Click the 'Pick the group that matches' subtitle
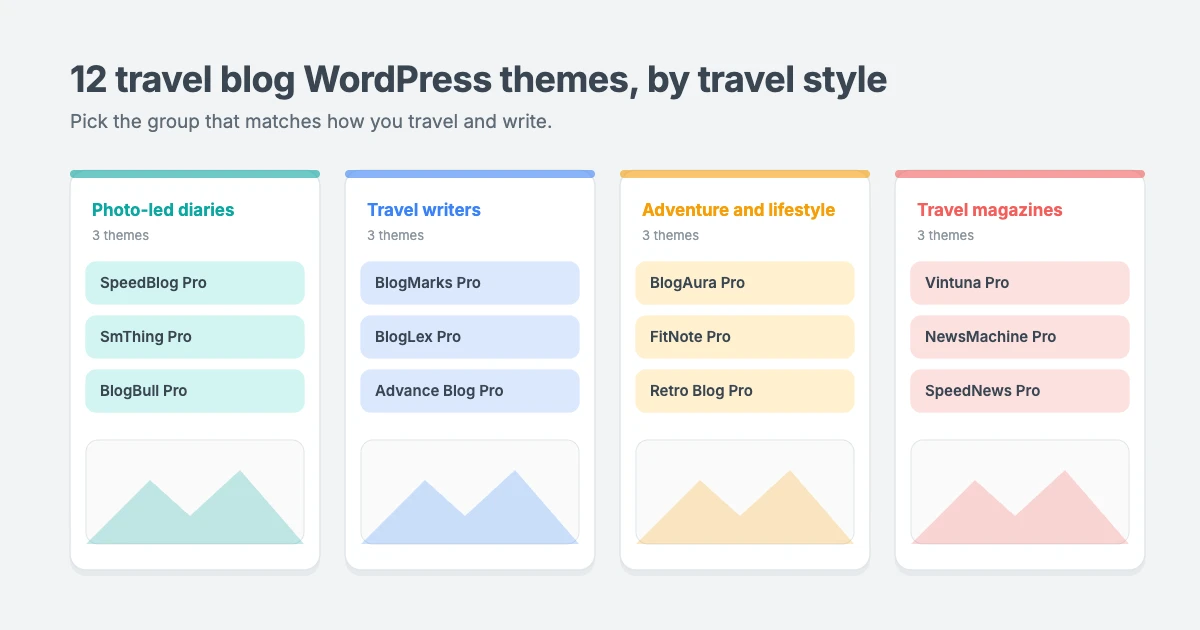The height and width of the screenshot is (630, 1200). point(311,122)
